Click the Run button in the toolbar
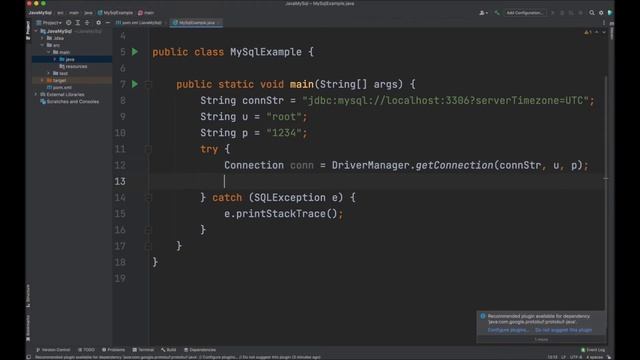640x360 pixels. pos(553,13)
